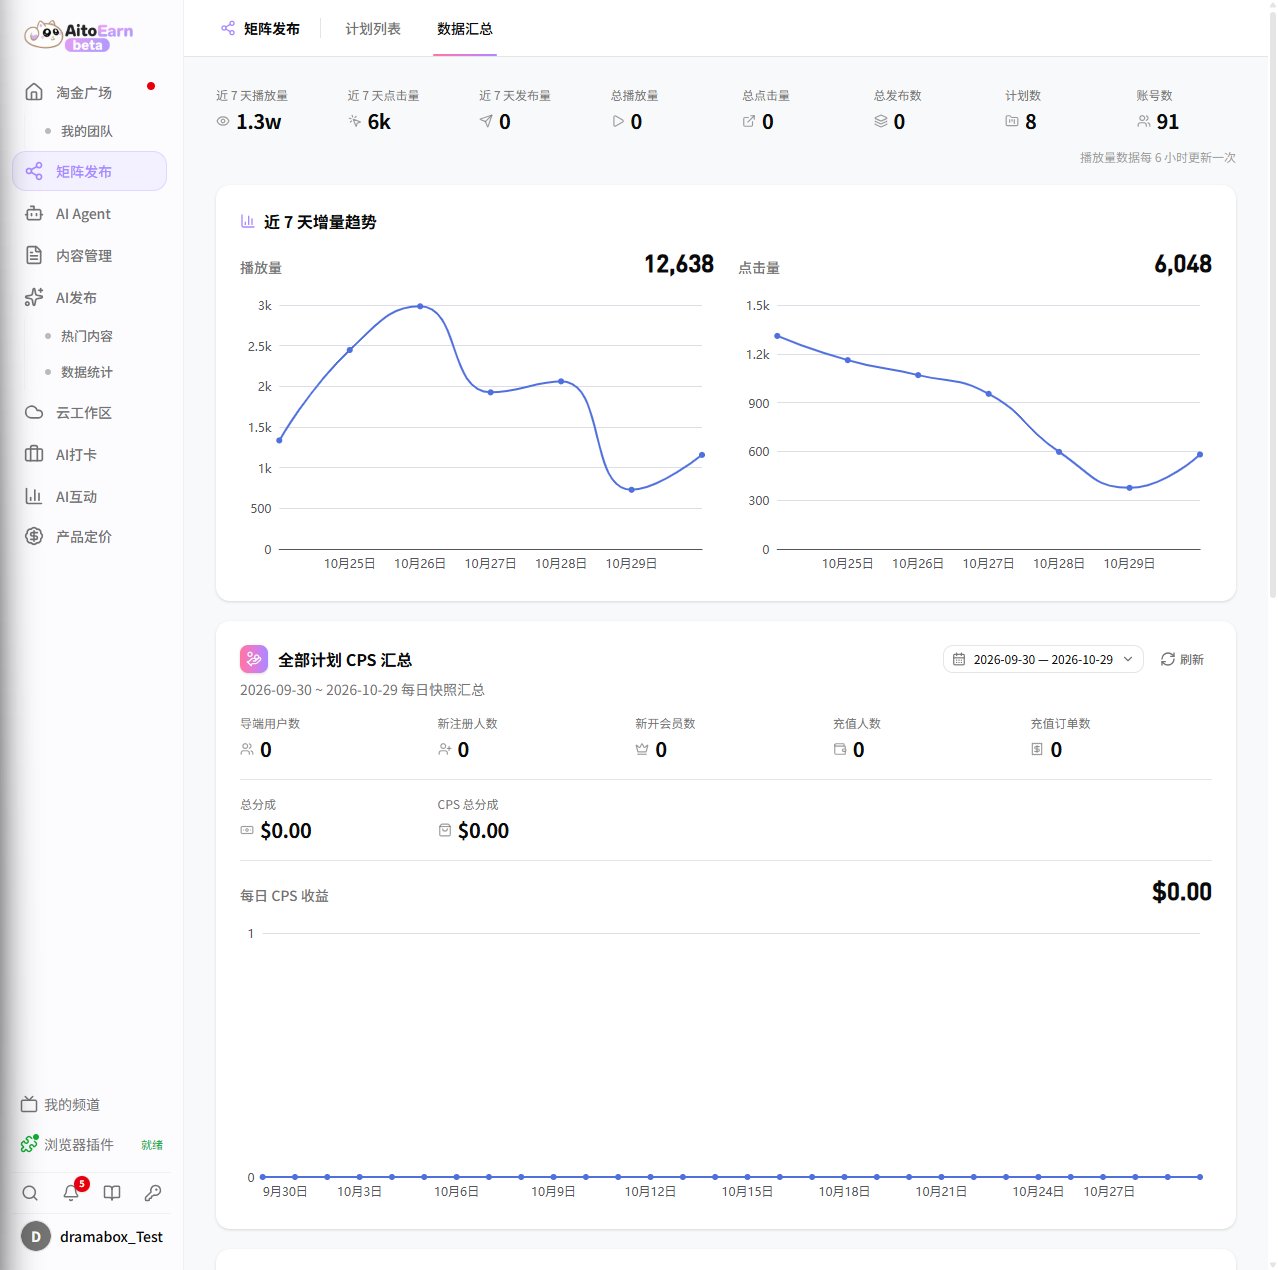Image resolution: width=1278 pixels, height=1270 pixels.
Task: Open dramabox_Test user profile
Action: click(x=92, y=1236)
